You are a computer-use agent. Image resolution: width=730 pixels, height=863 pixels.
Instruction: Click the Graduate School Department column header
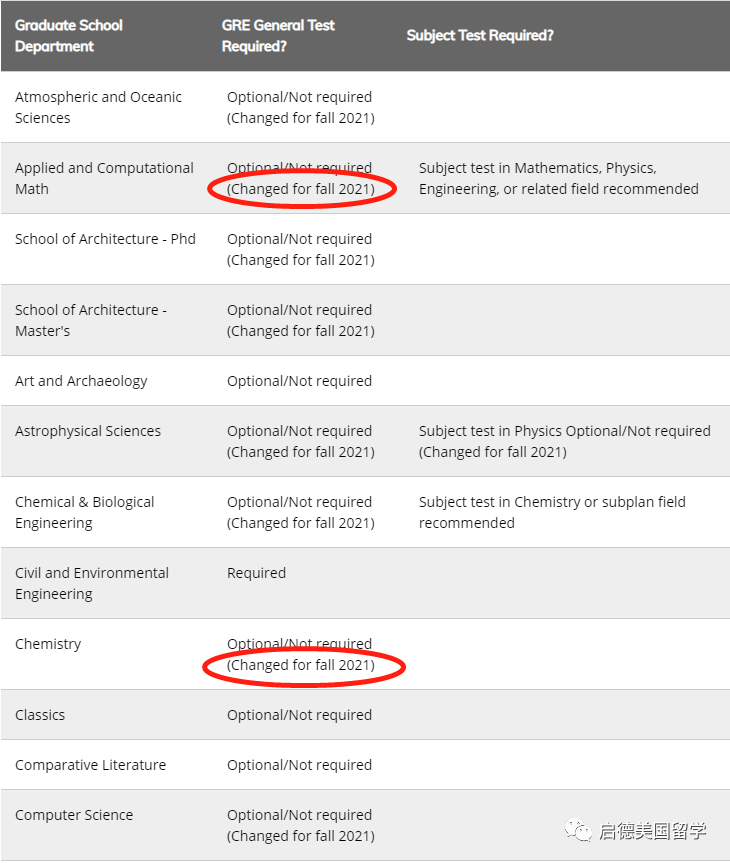69,35
